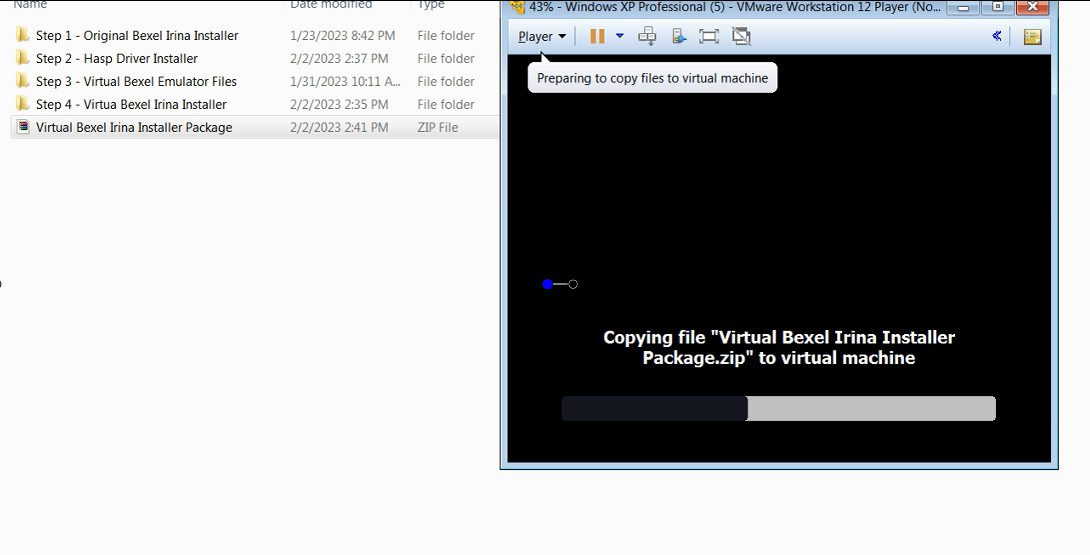Collapse the toolbar with double chevron

996,36
